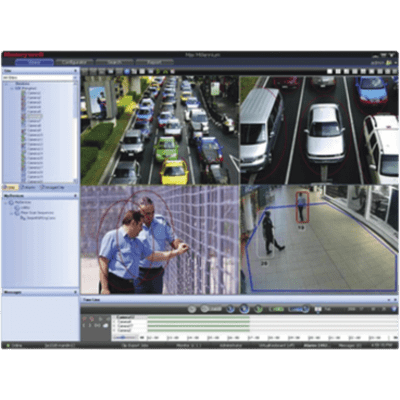Click the large blue play button
Screen dimensions: 400x400
click(x=244, y=309)
